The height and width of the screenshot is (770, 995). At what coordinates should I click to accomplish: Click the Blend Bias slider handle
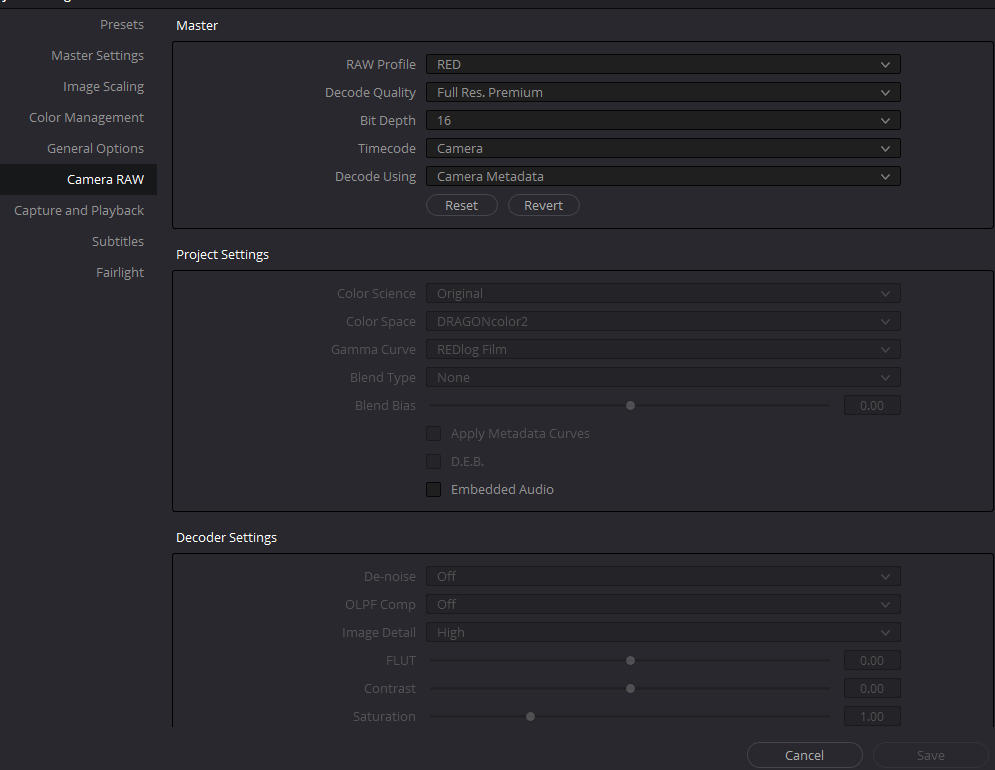pos(630,406)
